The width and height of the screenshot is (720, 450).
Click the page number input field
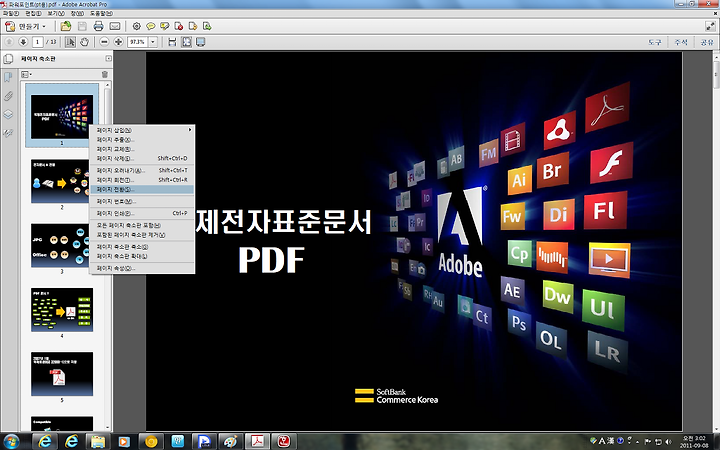(38, 42)
